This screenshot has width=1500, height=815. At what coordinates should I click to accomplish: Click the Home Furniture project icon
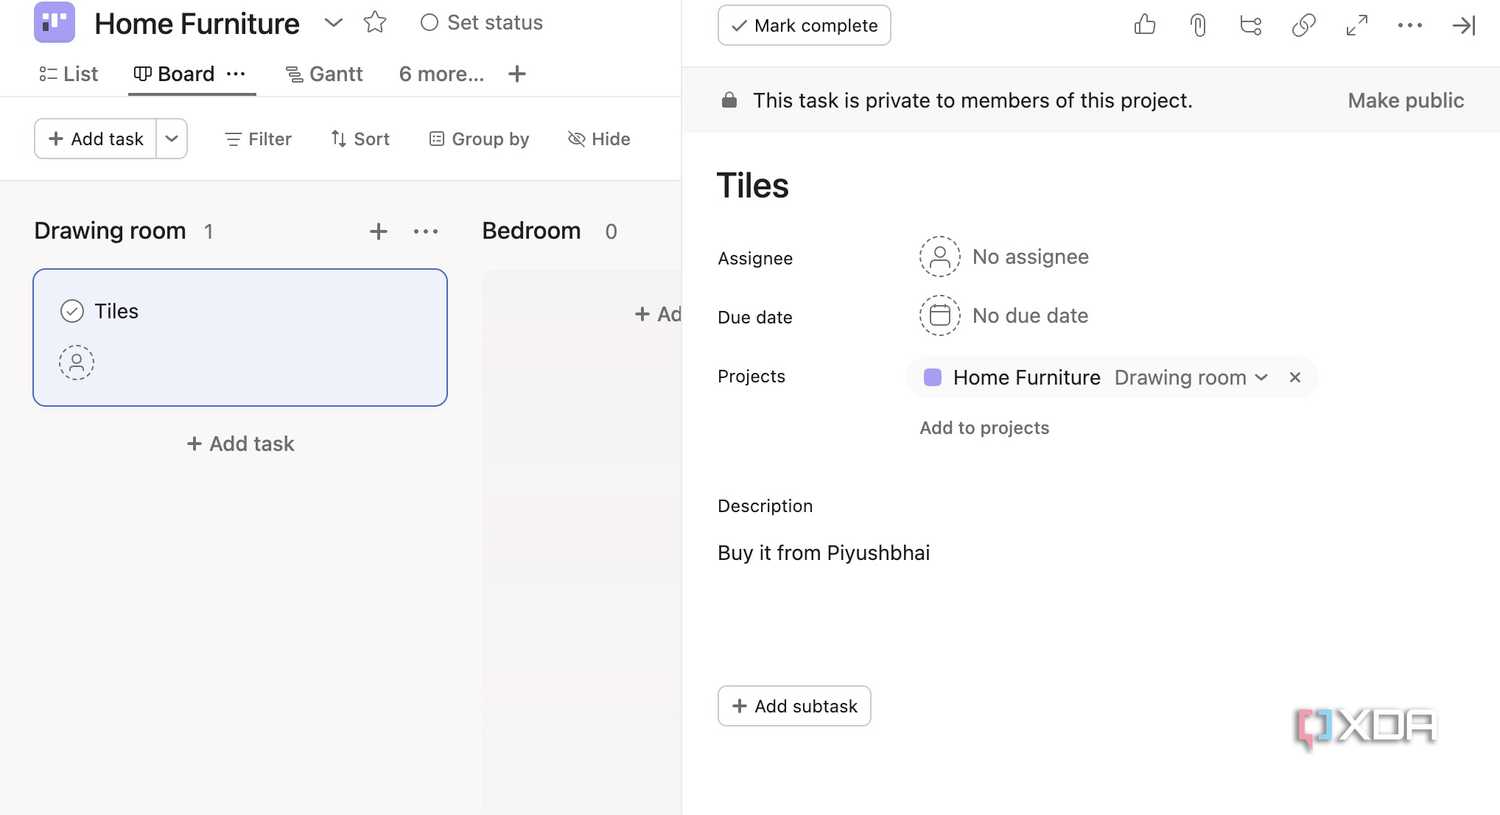point(54,22)
